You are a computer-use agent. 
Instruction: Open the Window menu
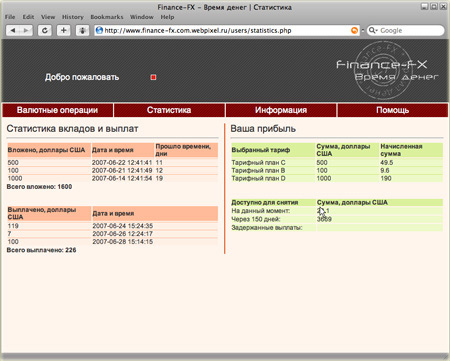tap(142, 17)
